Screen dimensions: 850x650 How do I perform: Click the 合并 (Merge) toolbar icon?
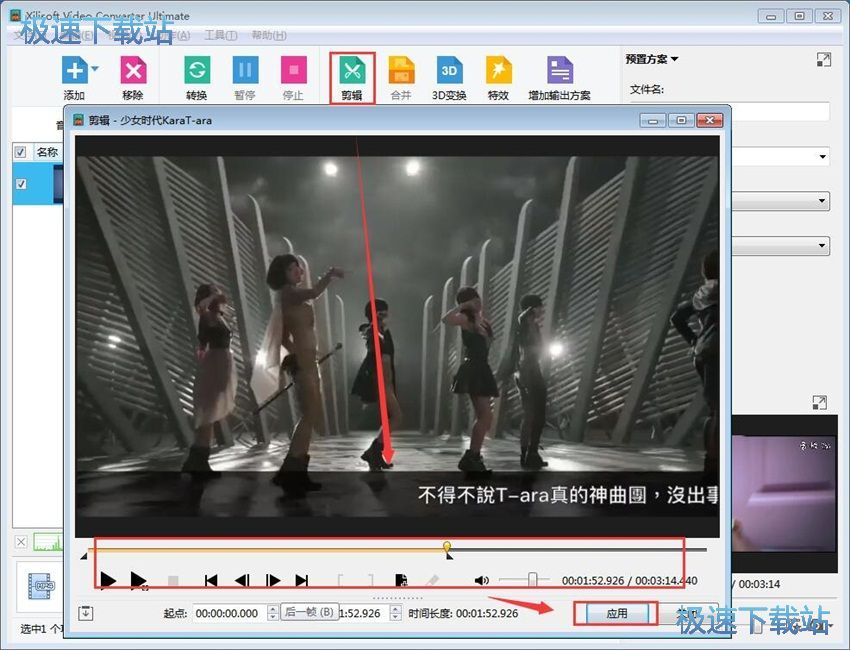(x=401, y=69)
